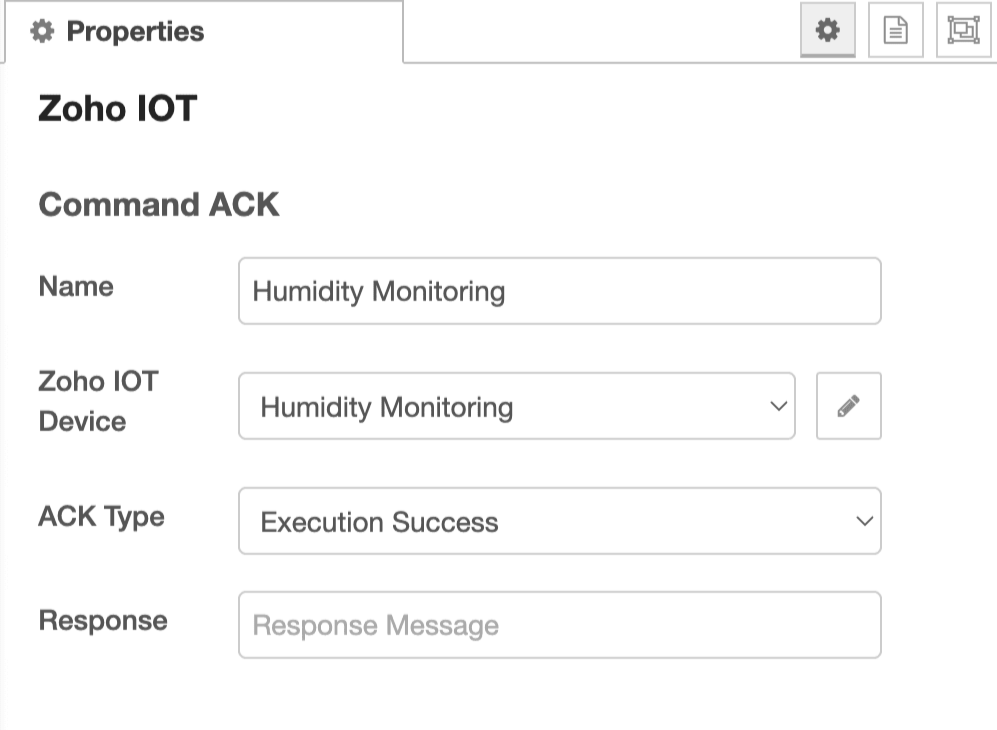
Task: Click the Command ACK section heading
Action: pos(159,205)
